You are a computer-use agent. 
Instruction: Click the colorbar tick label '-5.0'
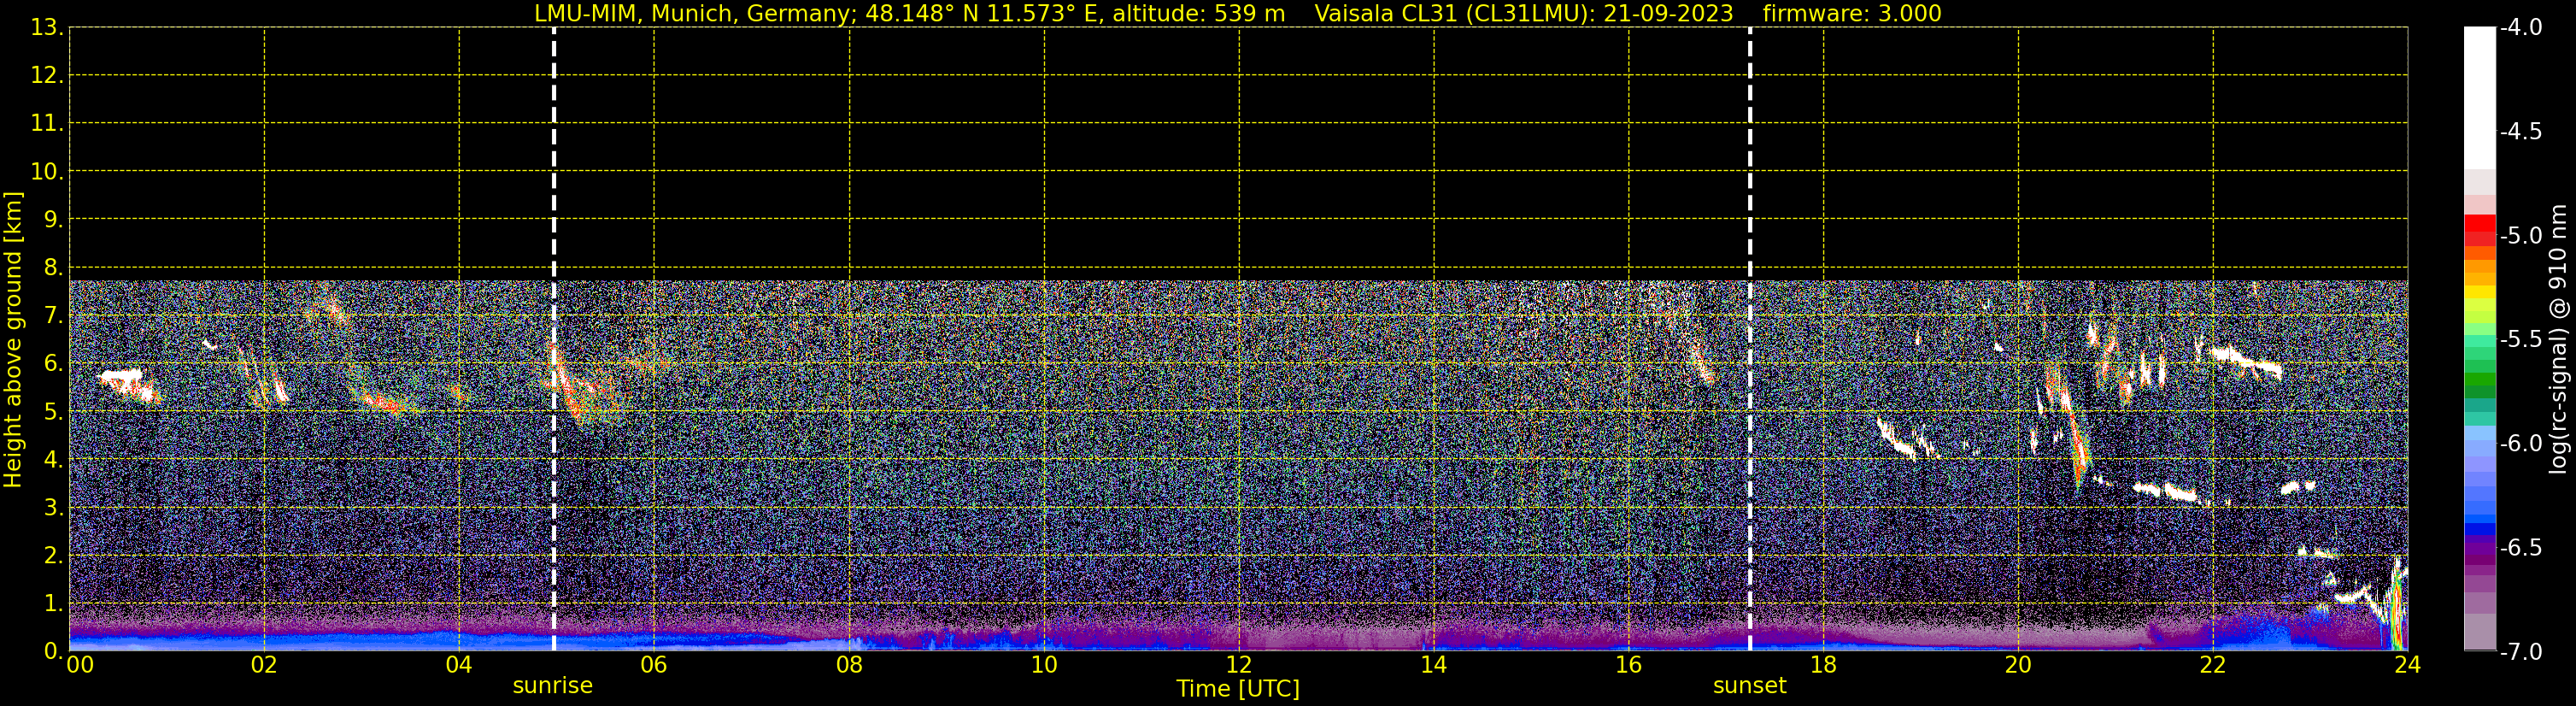(2520, 235)
